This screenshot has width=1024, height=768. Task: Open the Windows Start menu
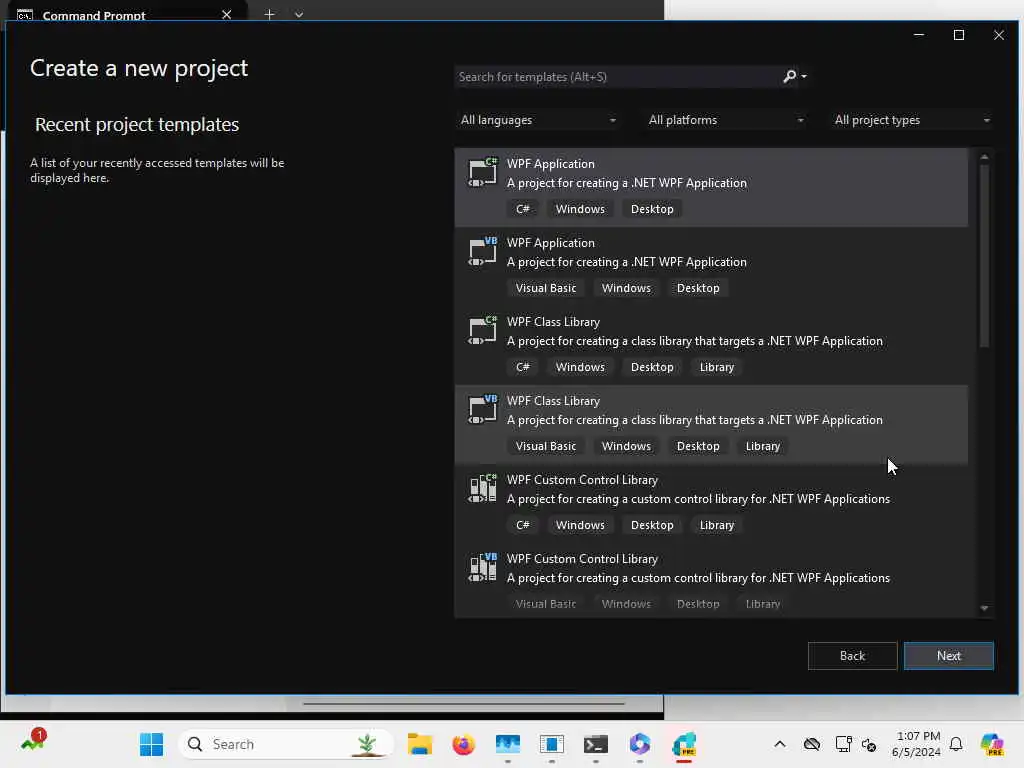[x=152, y=744]
